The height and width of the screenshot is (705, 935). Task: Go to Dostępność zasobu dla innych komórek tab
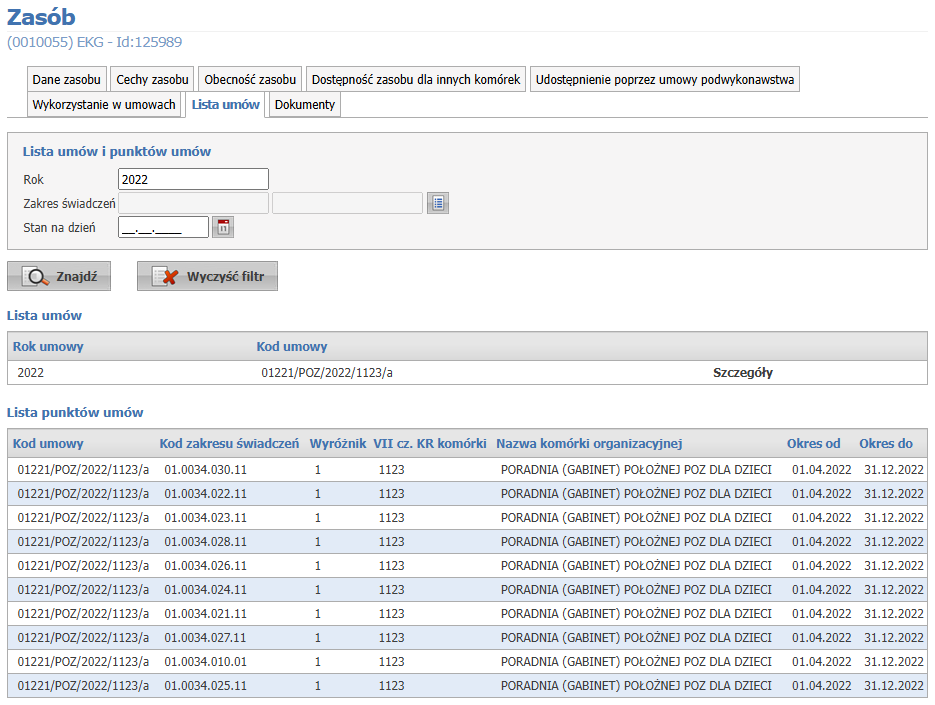pos(416,79)
